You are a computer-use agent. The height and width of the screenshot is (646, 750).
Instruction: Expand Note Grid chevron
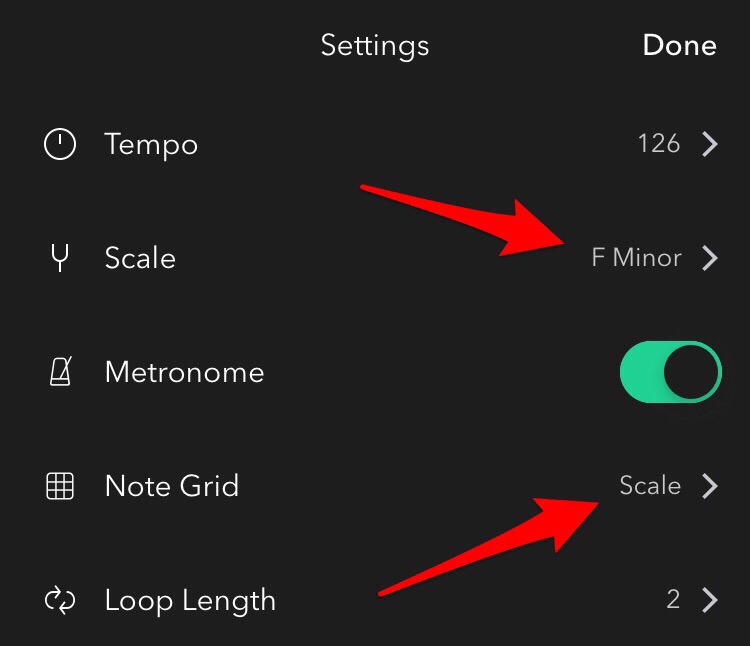click(x=710, y=487)
